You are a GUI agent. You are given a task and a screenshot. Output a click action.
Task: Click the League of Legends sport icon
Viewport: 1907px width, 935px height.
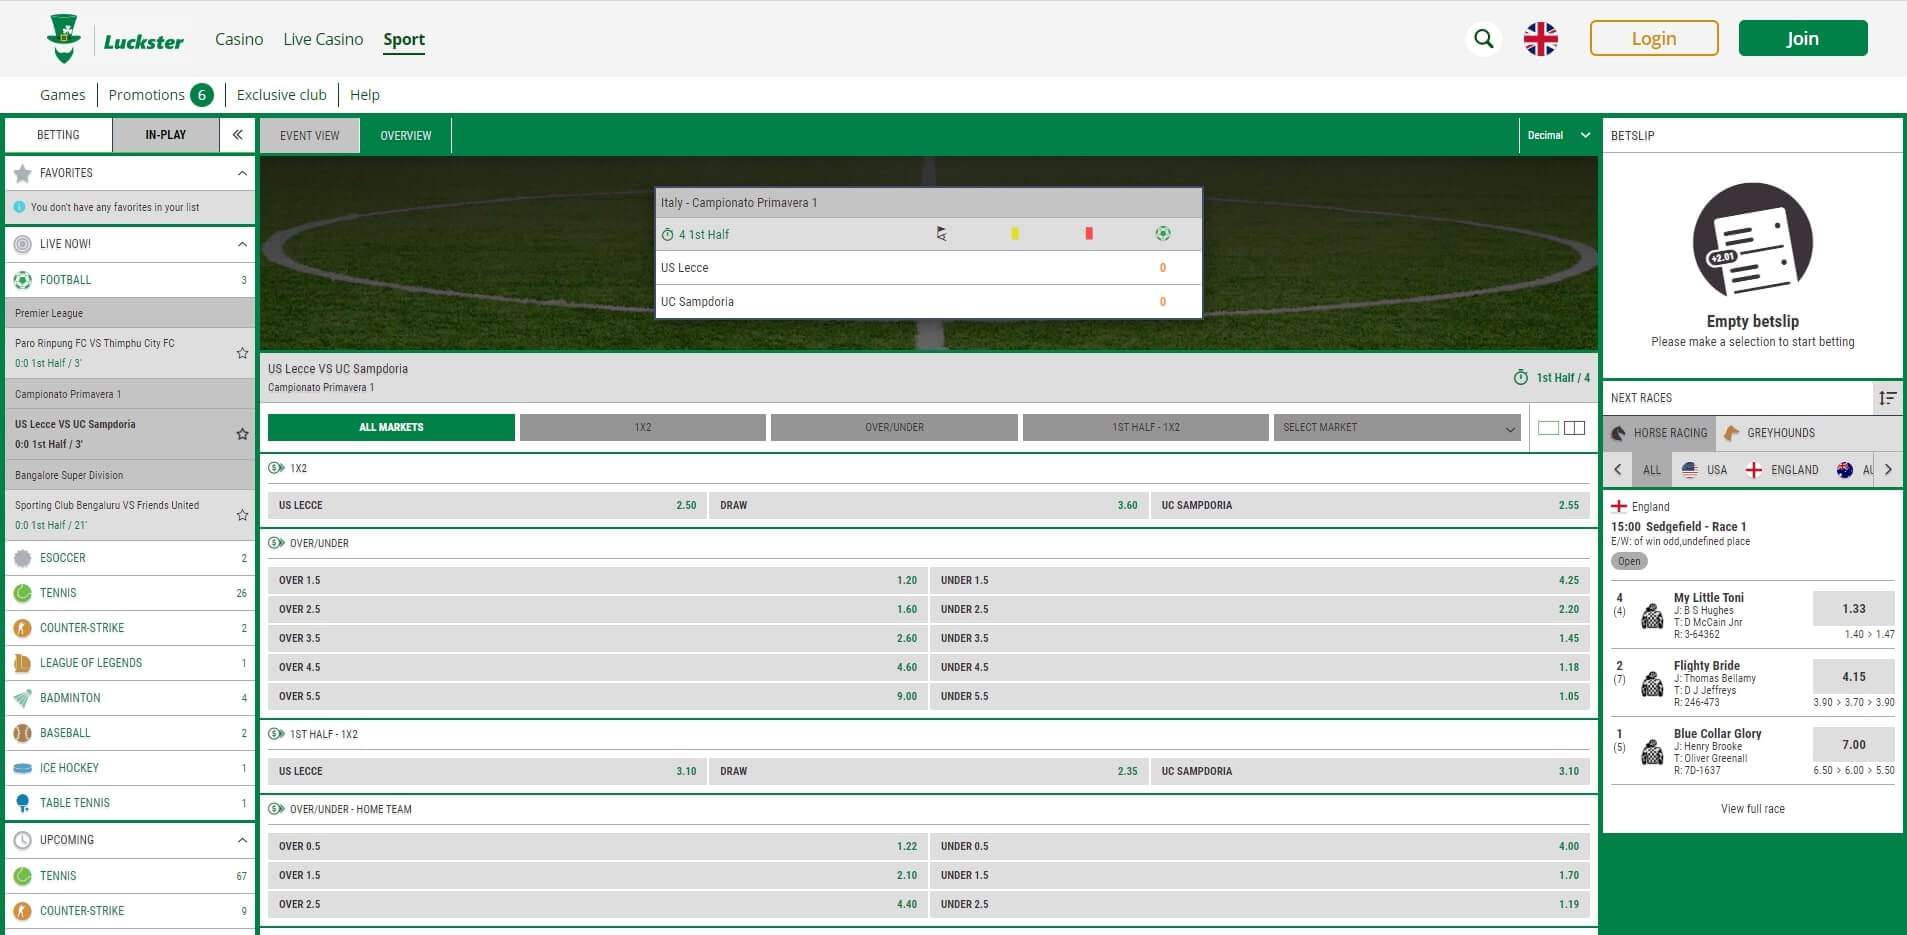[x=23, y=662]
